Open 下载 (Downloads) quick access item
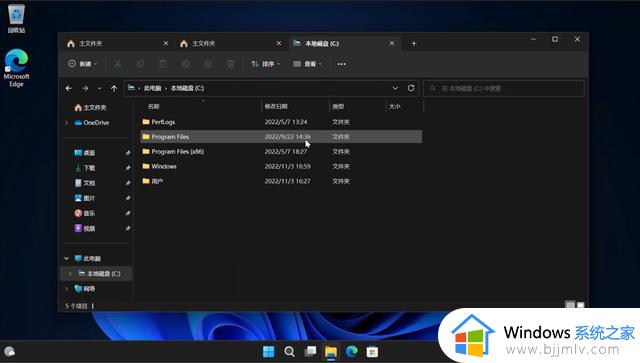Screen dimensions: 640x363 (84, 168)
